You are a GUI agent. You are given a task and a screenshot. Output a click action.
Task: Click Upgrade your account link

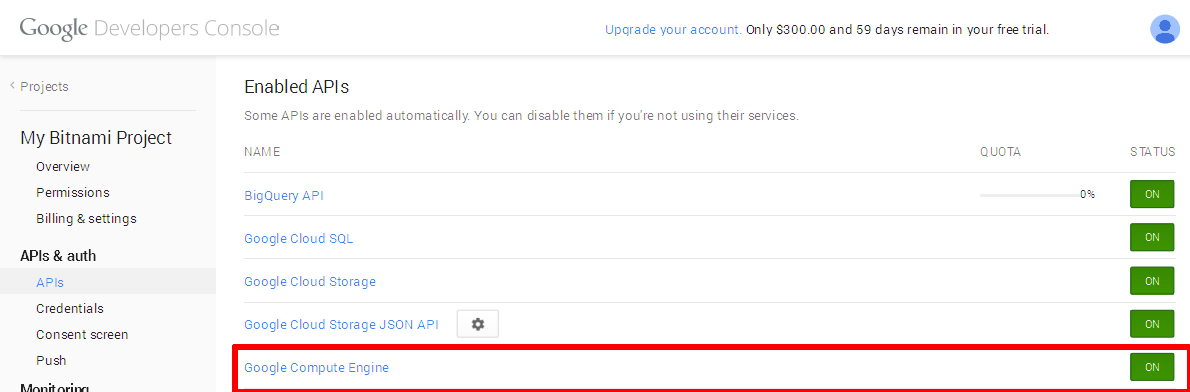[x=673, y=30]
